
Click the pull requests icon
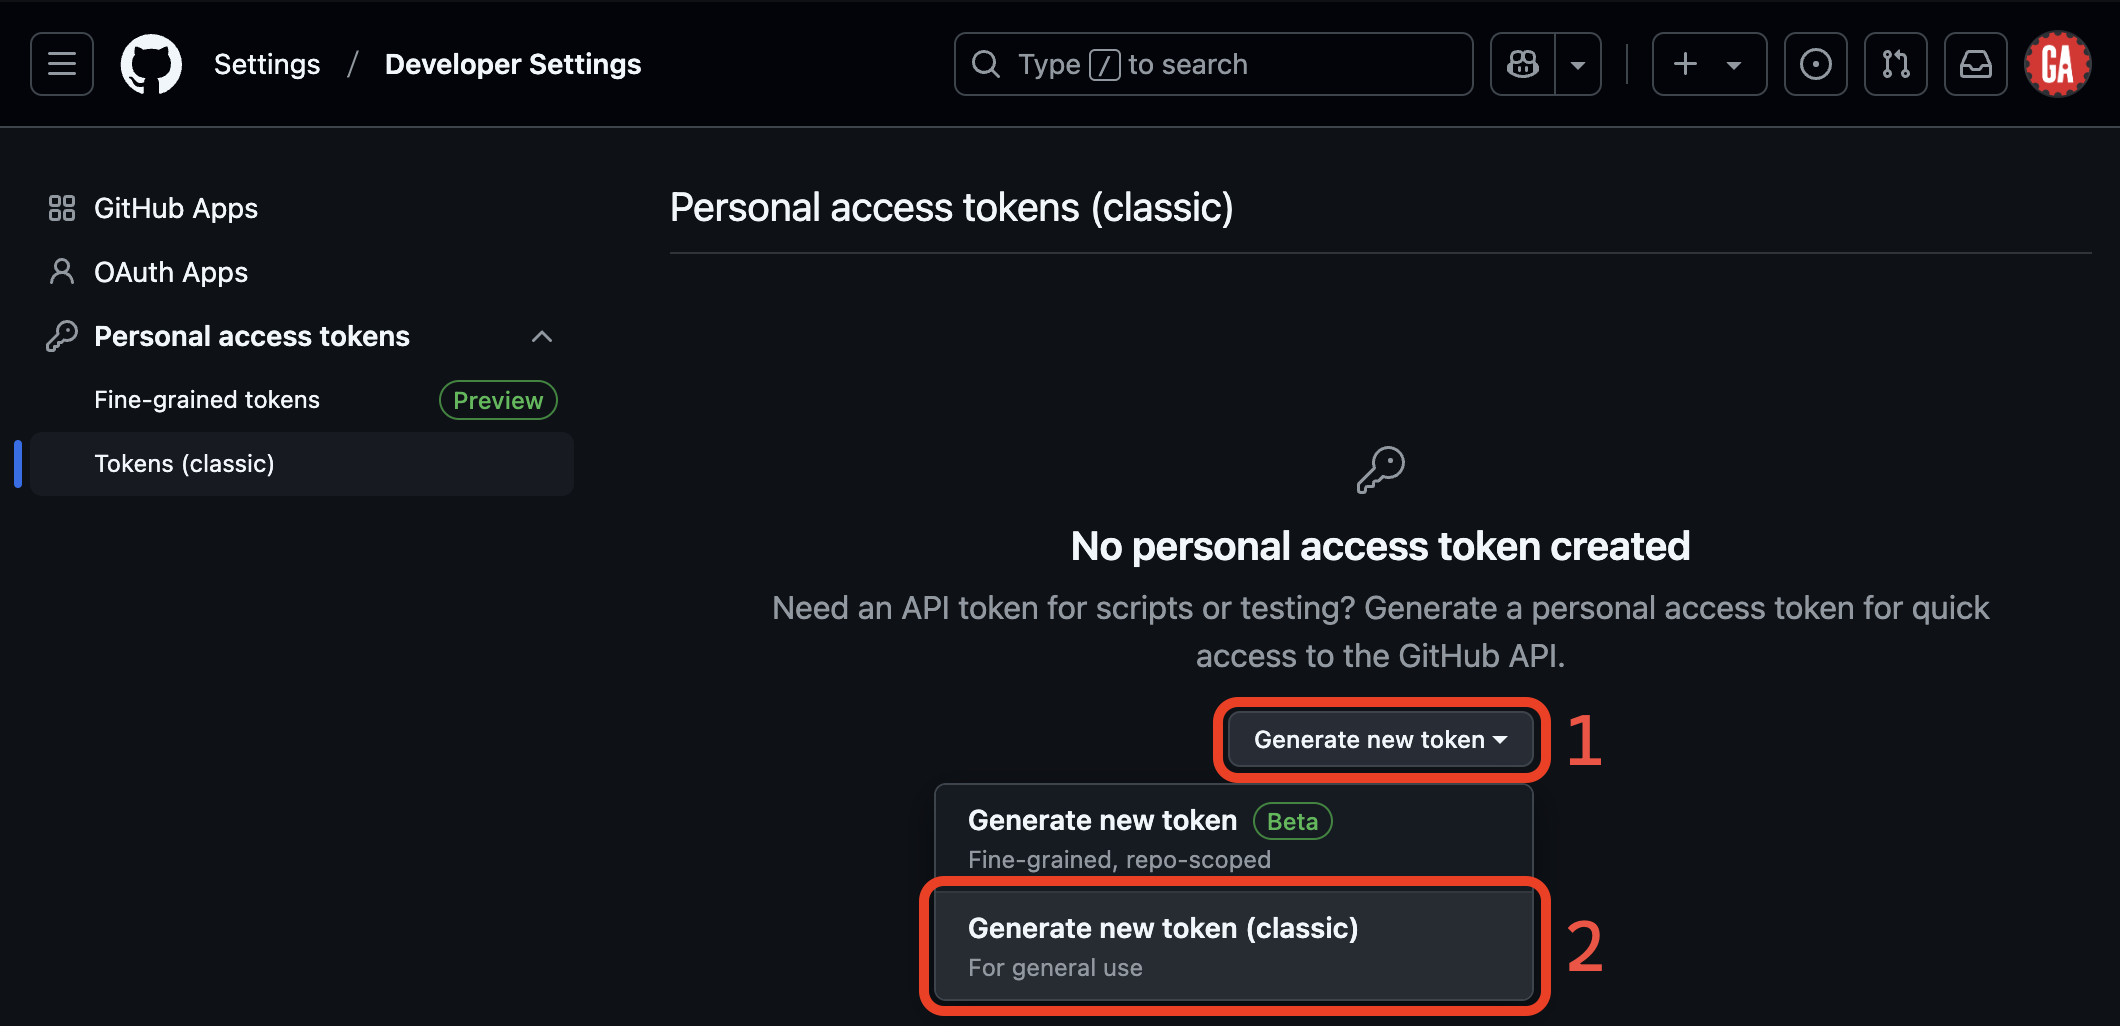(x=1896, y=64)
